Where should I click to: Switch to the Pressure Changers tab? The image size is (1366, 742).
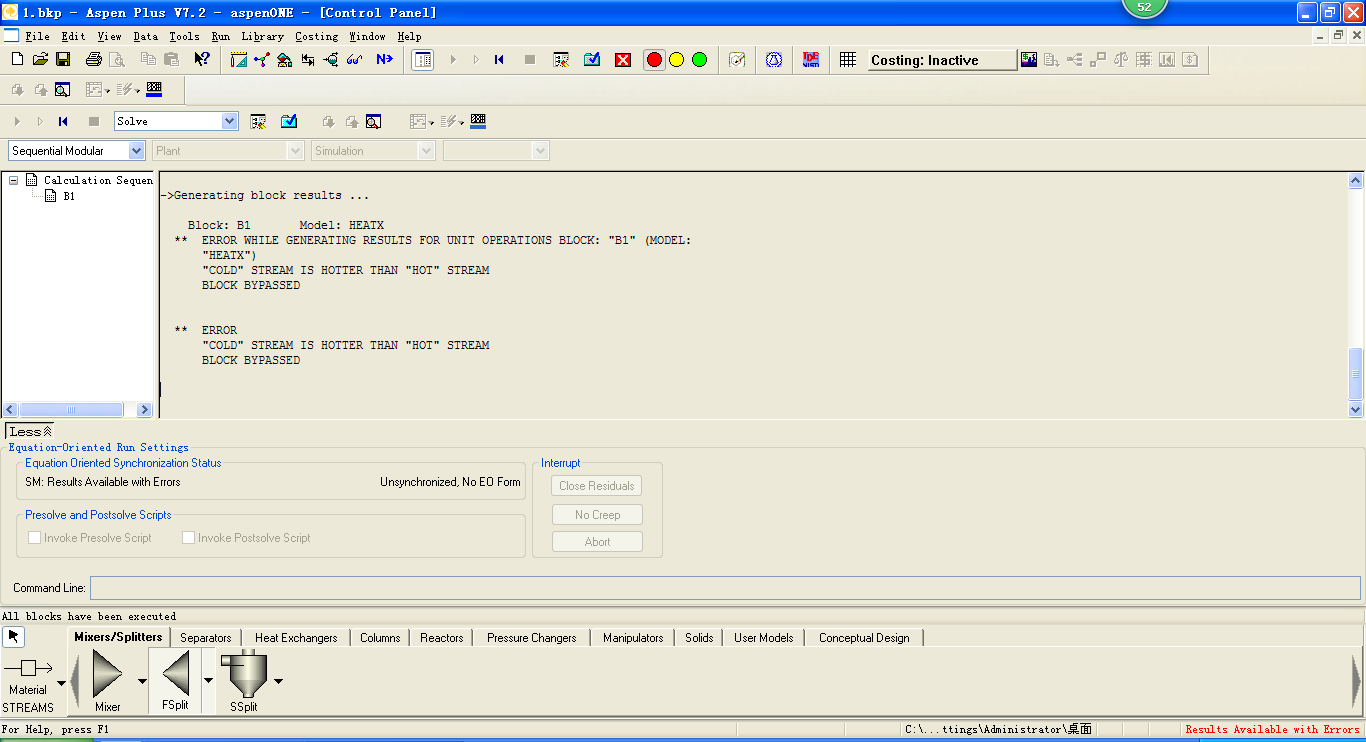532,638
